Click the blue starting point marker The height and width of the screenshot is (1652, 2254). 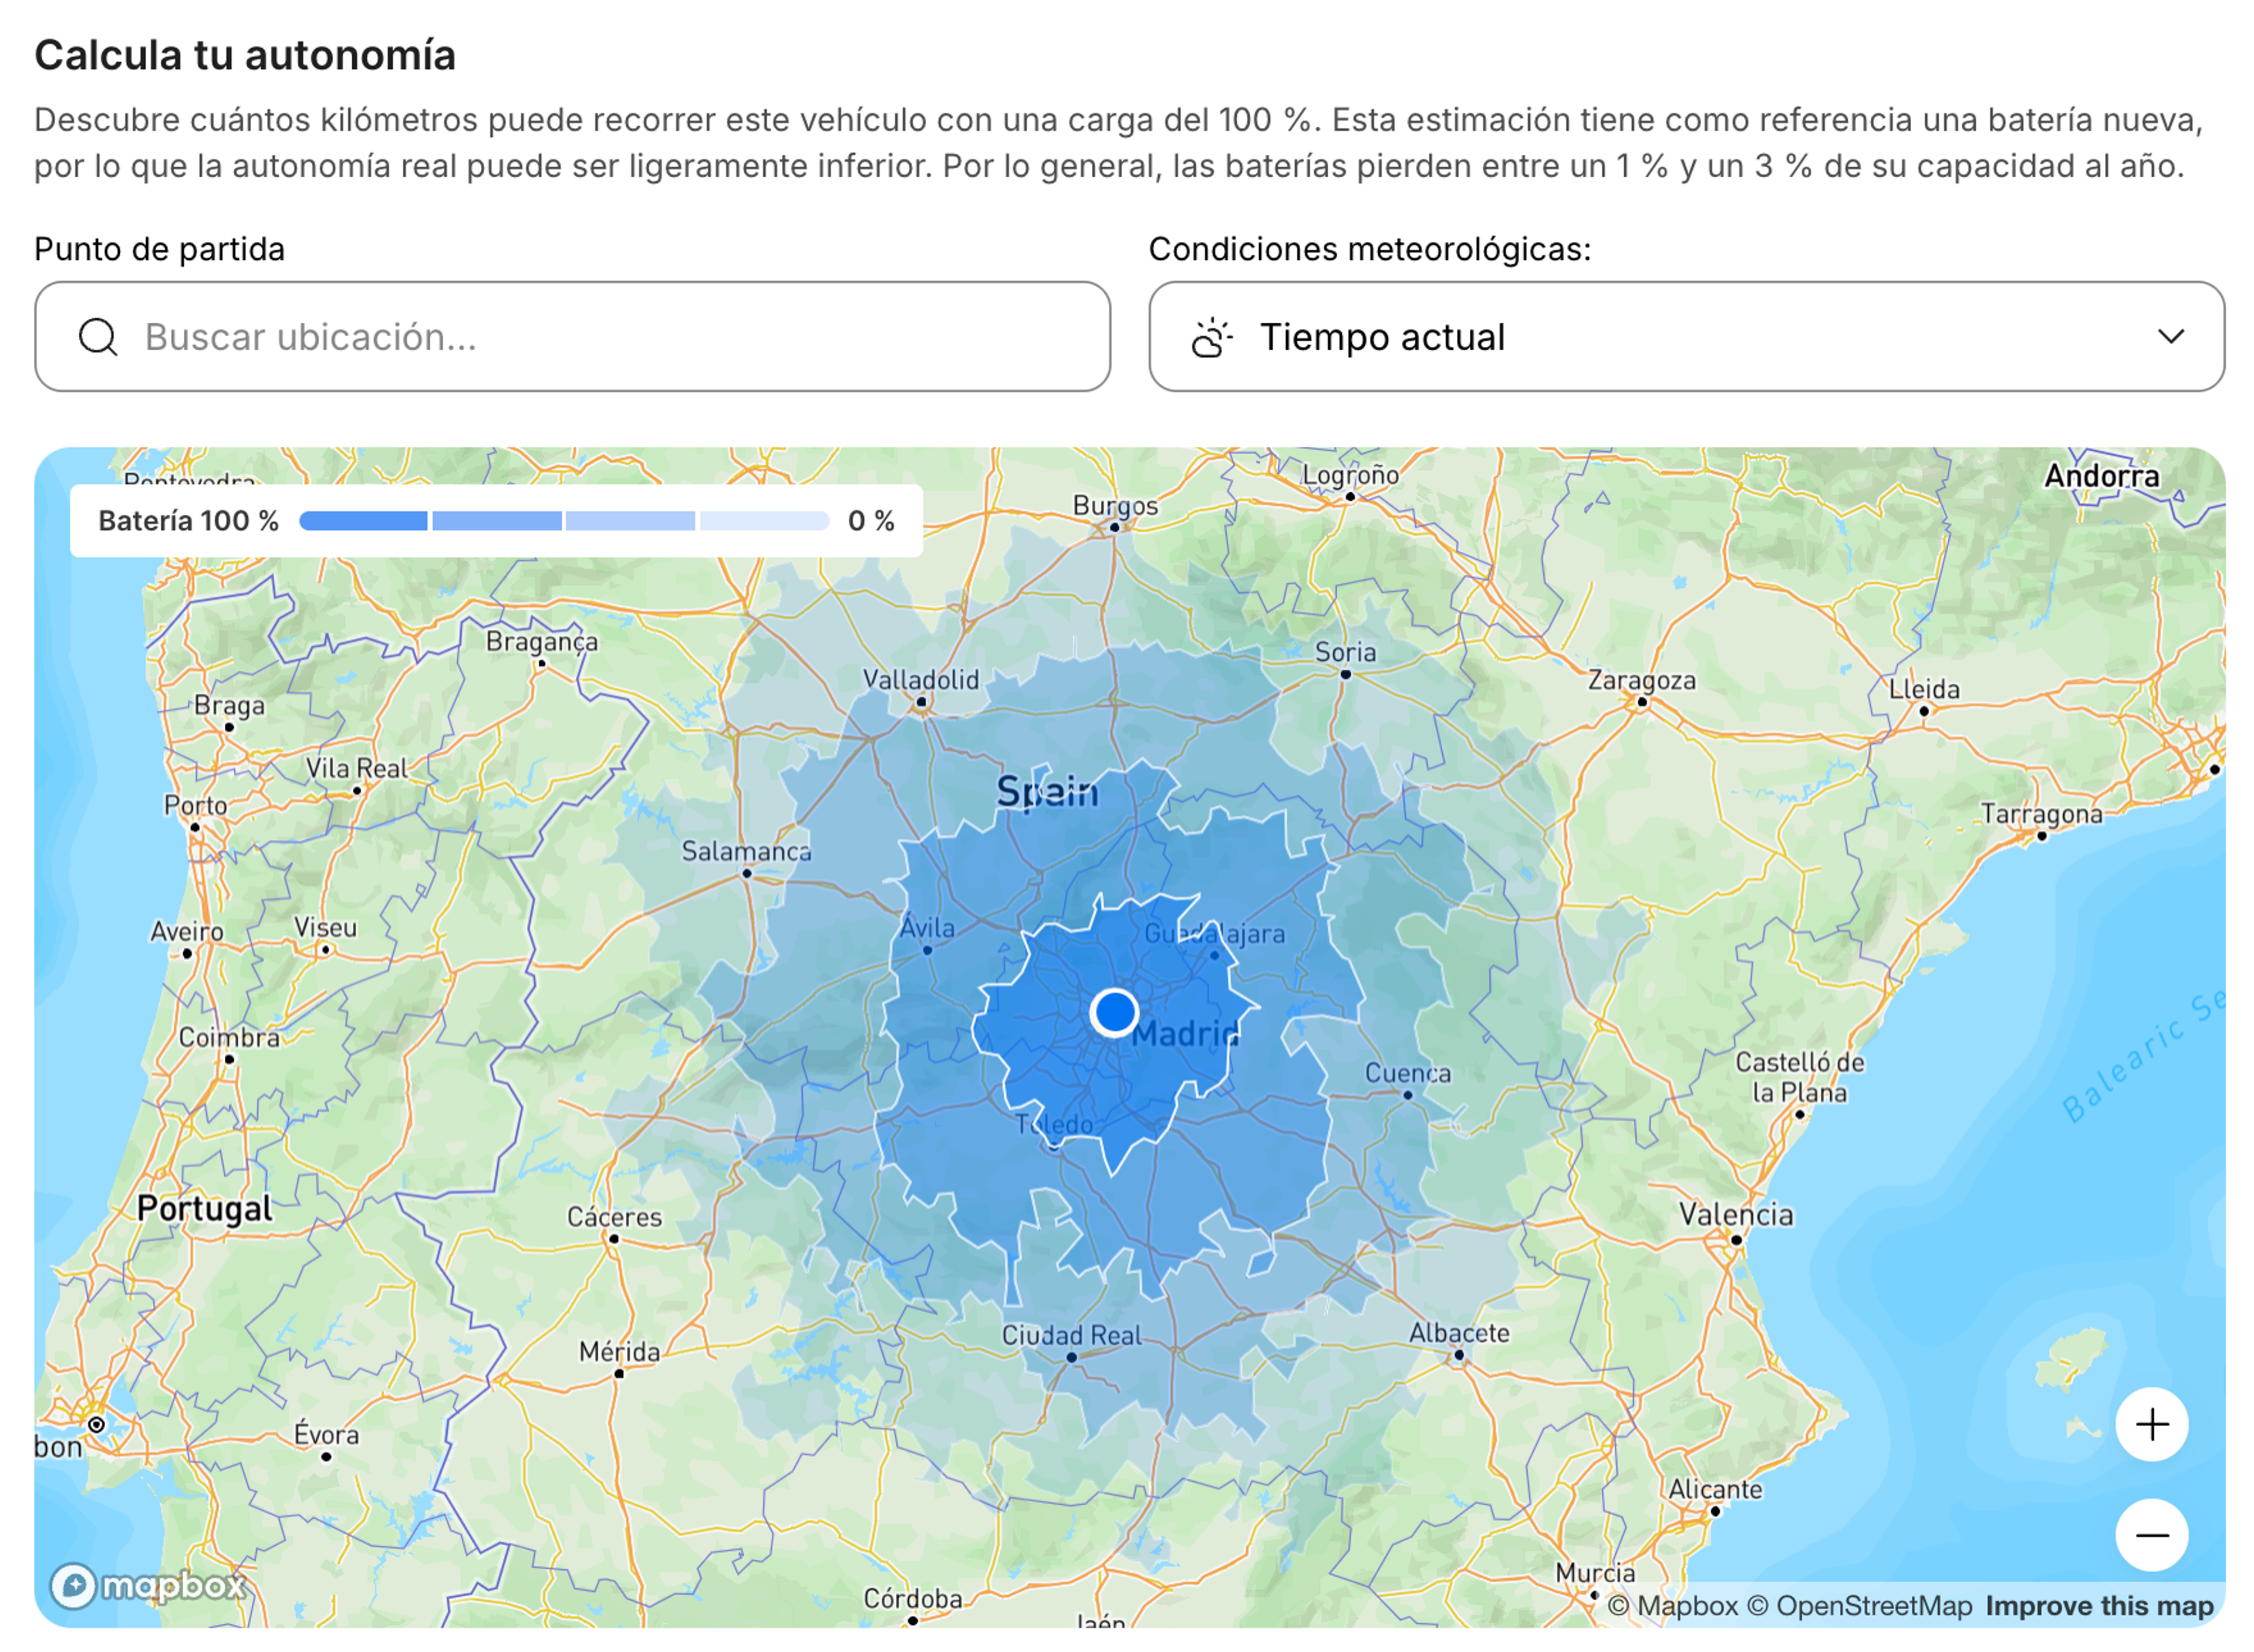point(1114,1012)
